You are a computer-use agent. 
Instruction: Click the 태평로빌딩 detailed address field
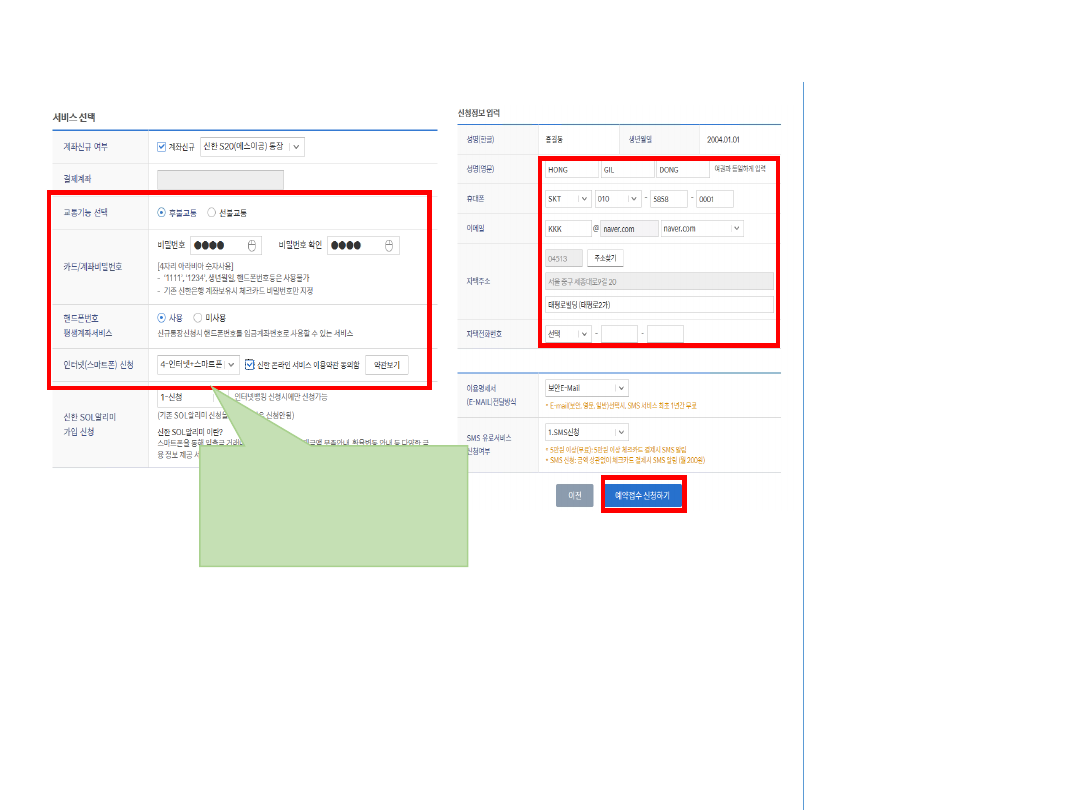[x=659, y=305]
